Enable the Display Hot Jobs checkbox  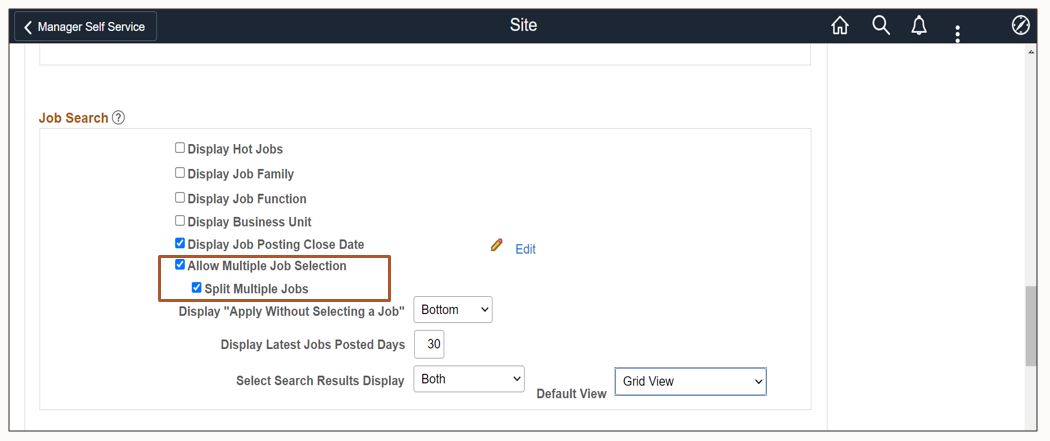(x=180, y=148)
